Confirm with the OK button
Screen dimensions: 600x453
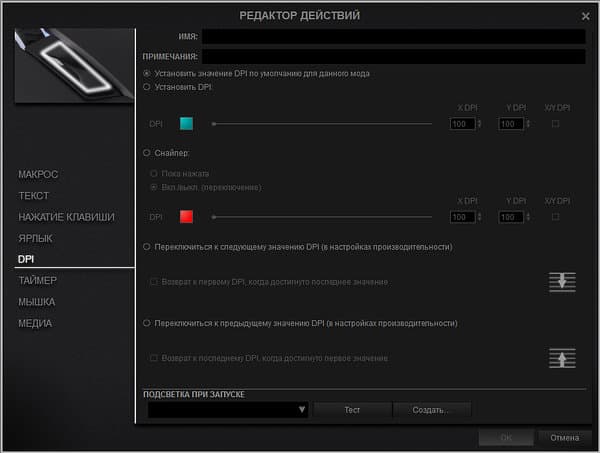tap(506, 438)
